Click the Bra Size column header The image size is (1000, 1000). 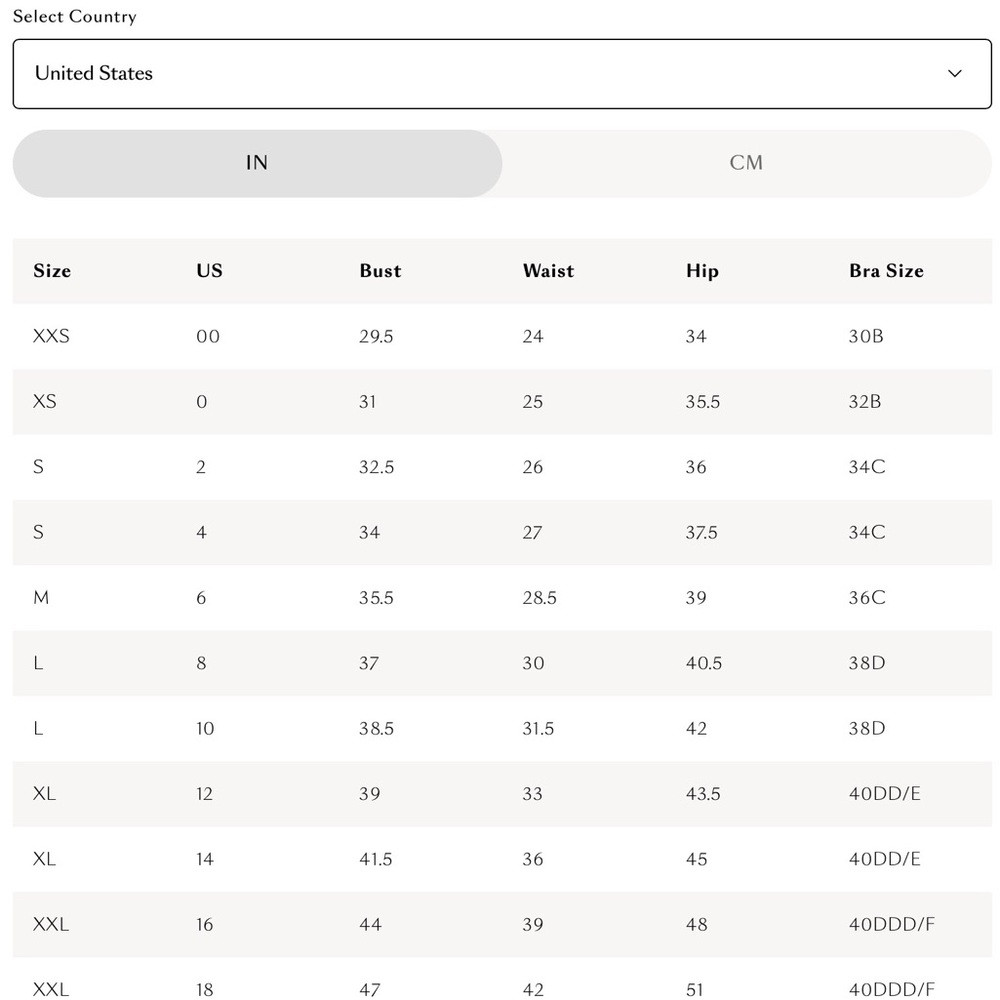[886, 271]
